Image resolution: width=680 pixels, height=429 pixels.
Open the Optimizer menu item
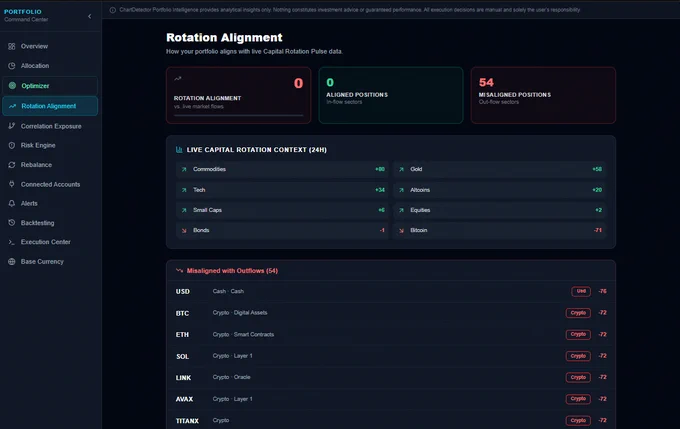click(x=50, y=85)
